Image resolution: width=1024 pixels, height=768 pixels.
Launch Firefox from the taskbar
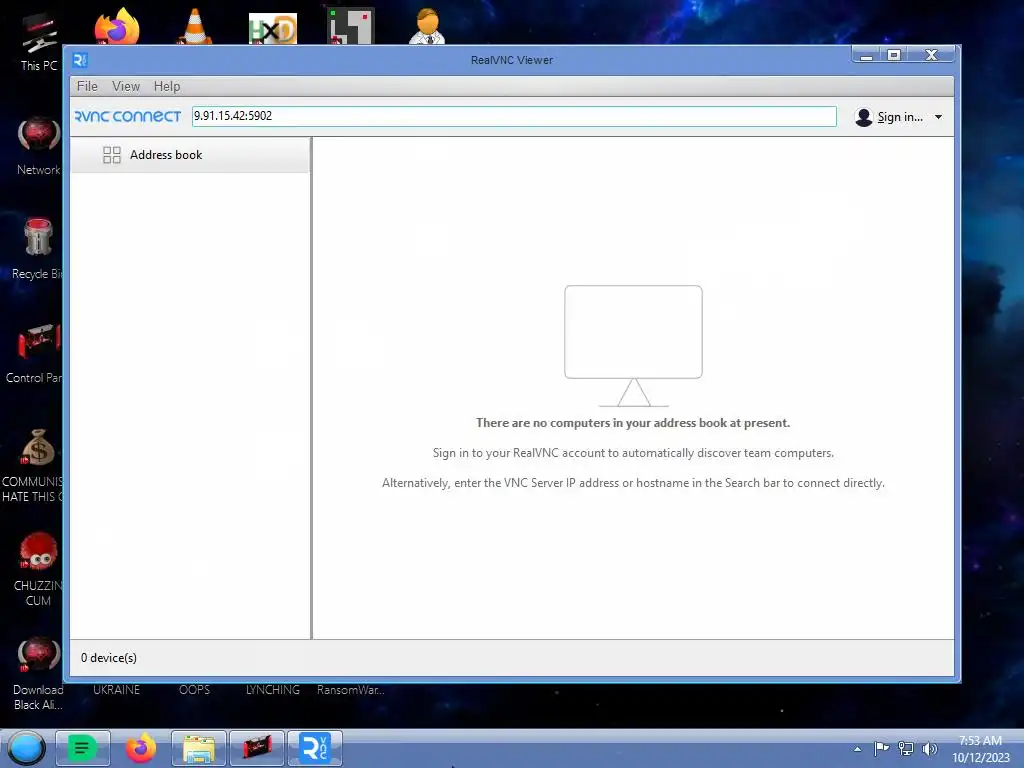140,748
